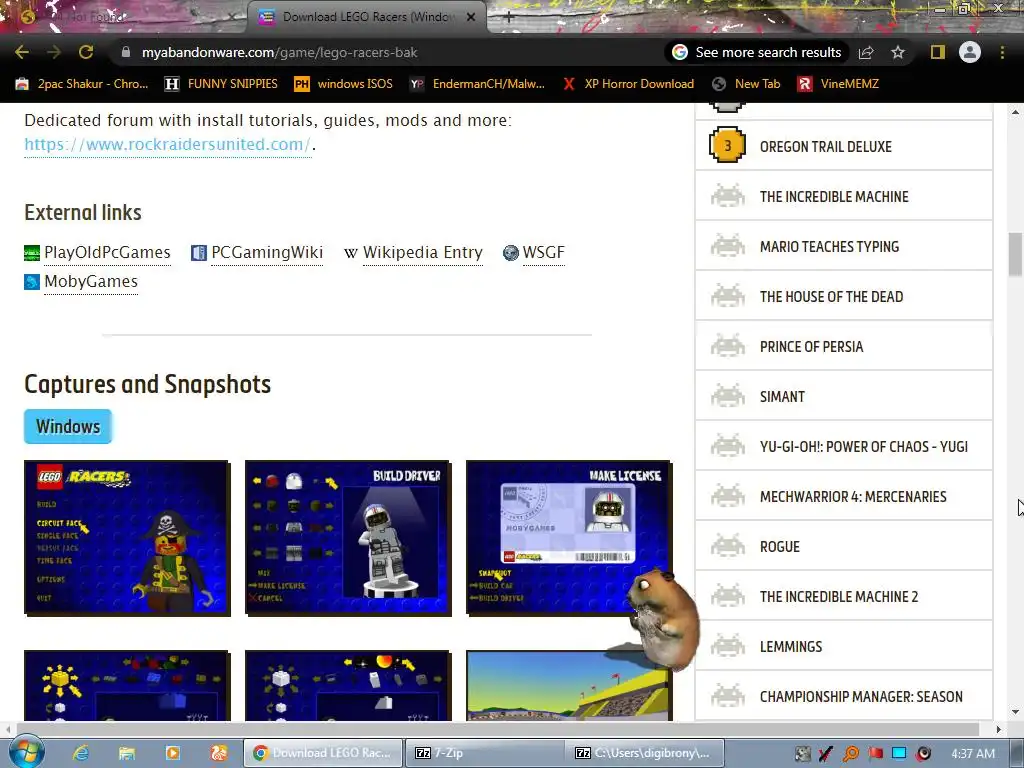Share this page via the share icon
This screenshot has height=768, width=1024.
(866, 52)
